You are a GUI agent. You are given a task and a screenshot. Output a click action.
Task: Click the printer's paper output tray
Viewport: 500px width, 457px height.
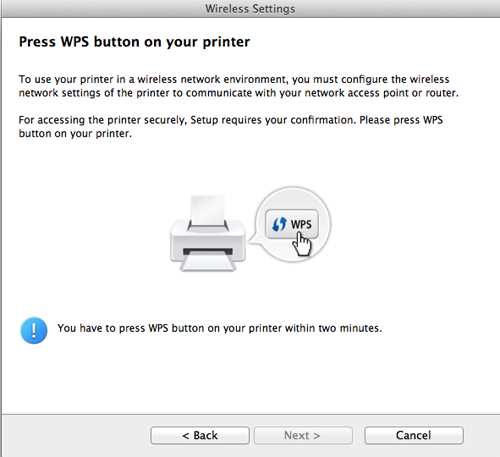[x=208, y=262]
